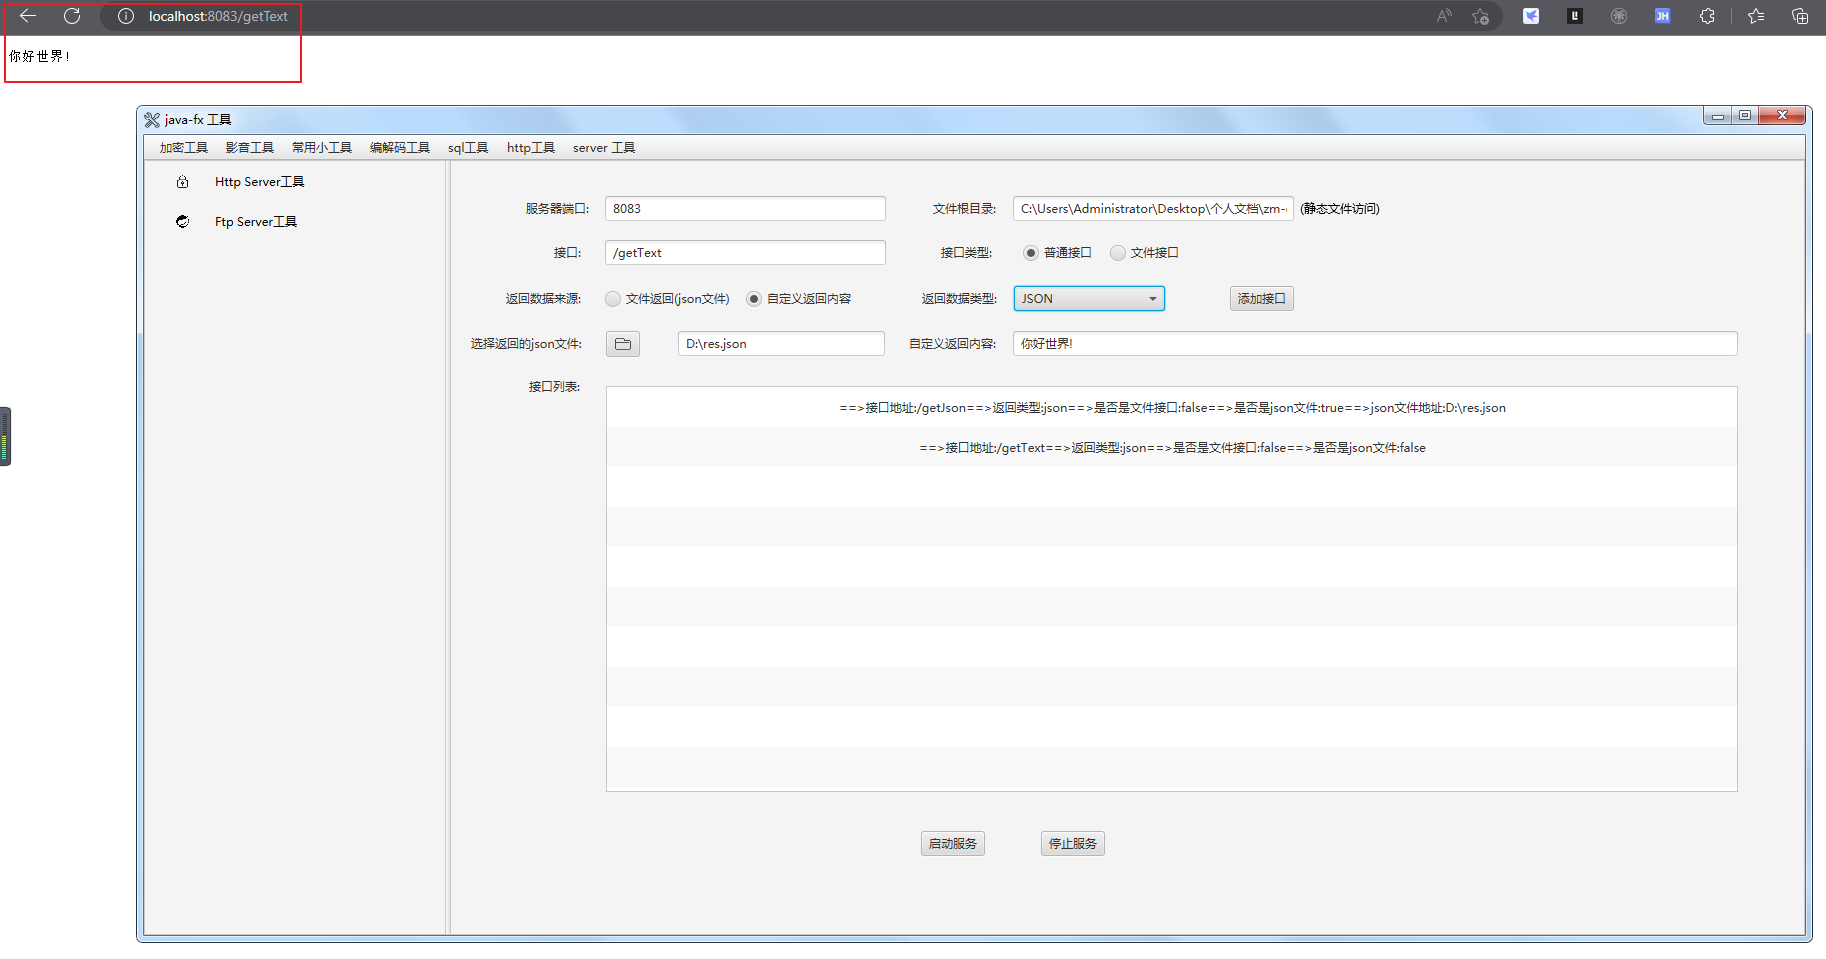Open the favorites list icon
This screenshot has height=959, width=1826.
coord(1756,16)
